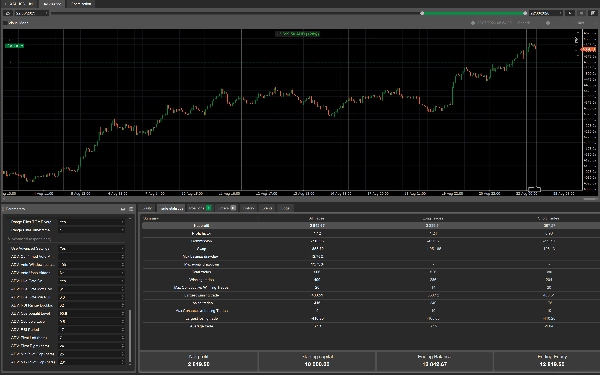Grab the start handle of the green backtest range slider
The height and width of the screenshot is (375, 600).
(x=422, y=13)
